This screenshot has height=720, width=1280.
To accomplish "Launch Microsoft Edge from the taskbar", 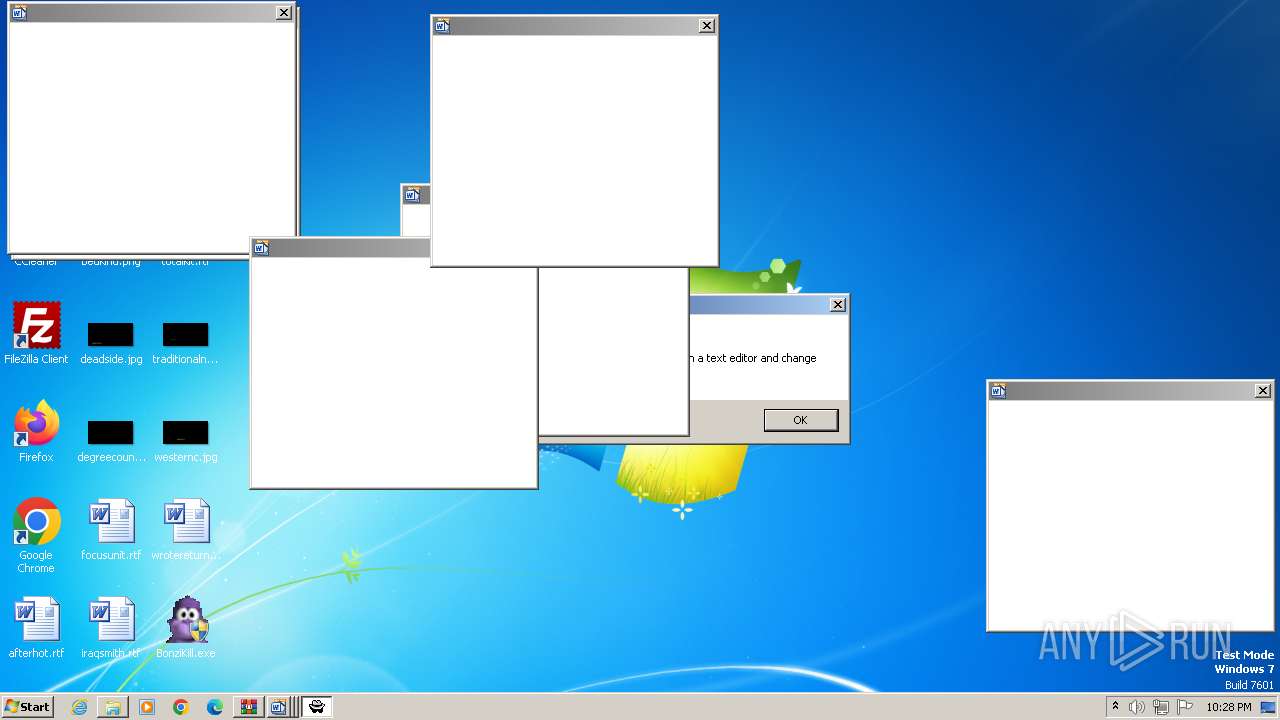I will click(x=215, y=707).
